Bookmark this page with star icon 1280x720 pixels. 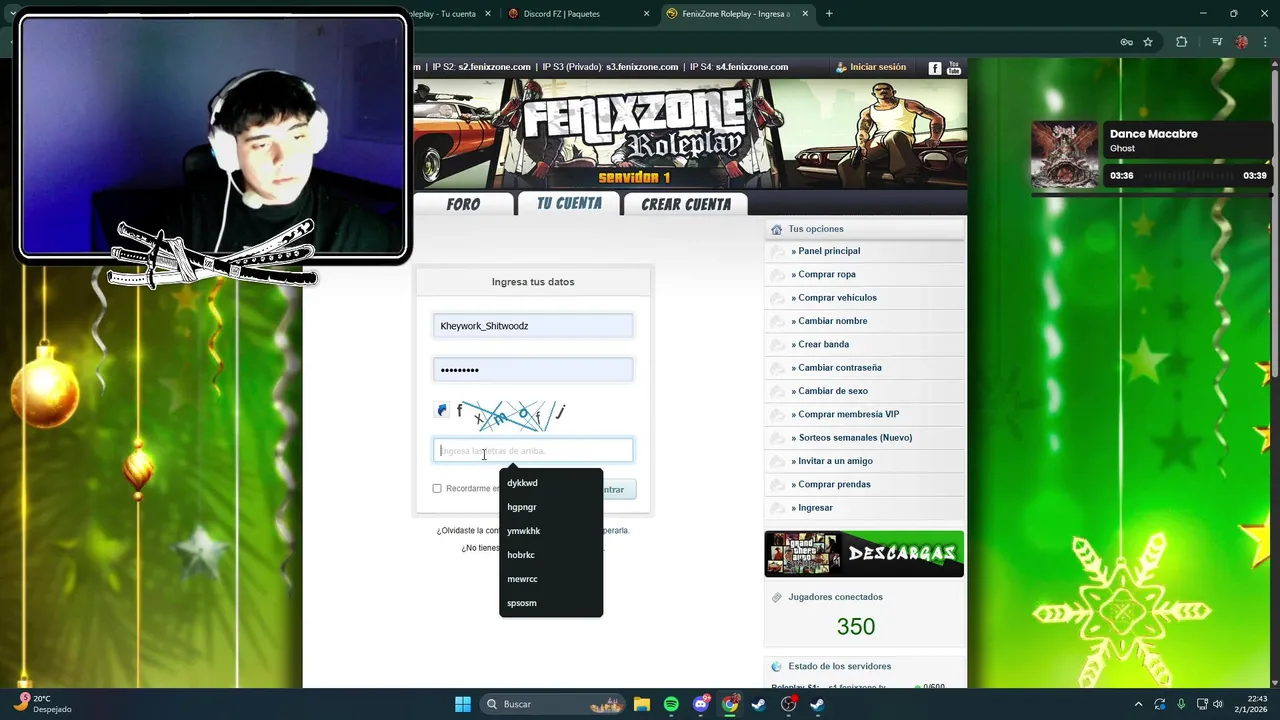[x=1148, y=42]
